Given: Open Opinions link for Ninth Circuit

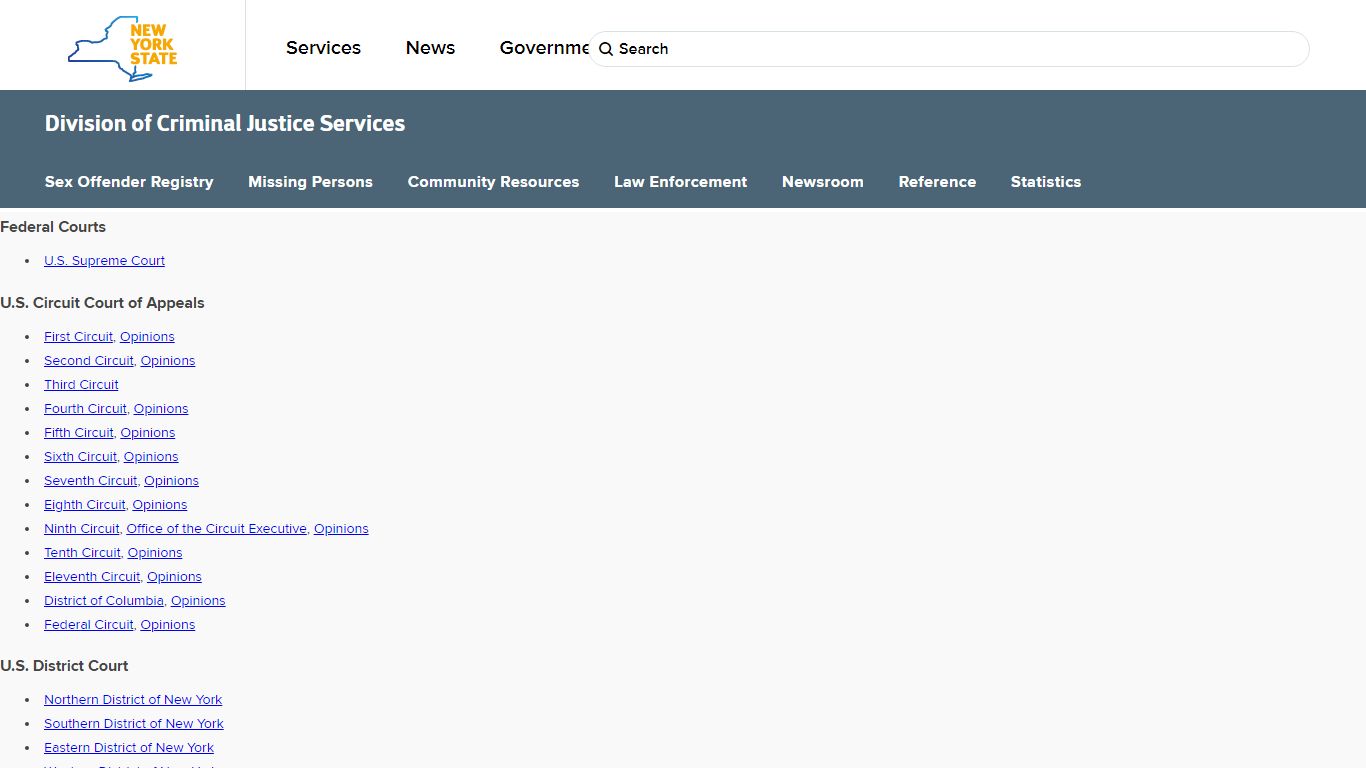Looking at the screenshot, I should click(341, 529).
